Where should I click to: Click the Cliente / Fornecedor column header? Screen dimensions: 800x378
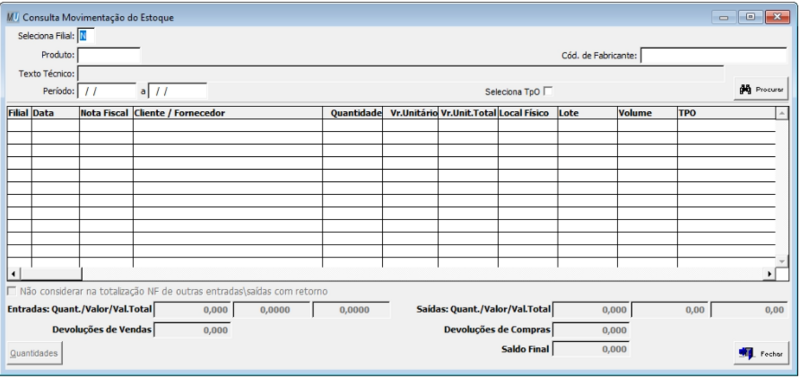pos(228,113)
